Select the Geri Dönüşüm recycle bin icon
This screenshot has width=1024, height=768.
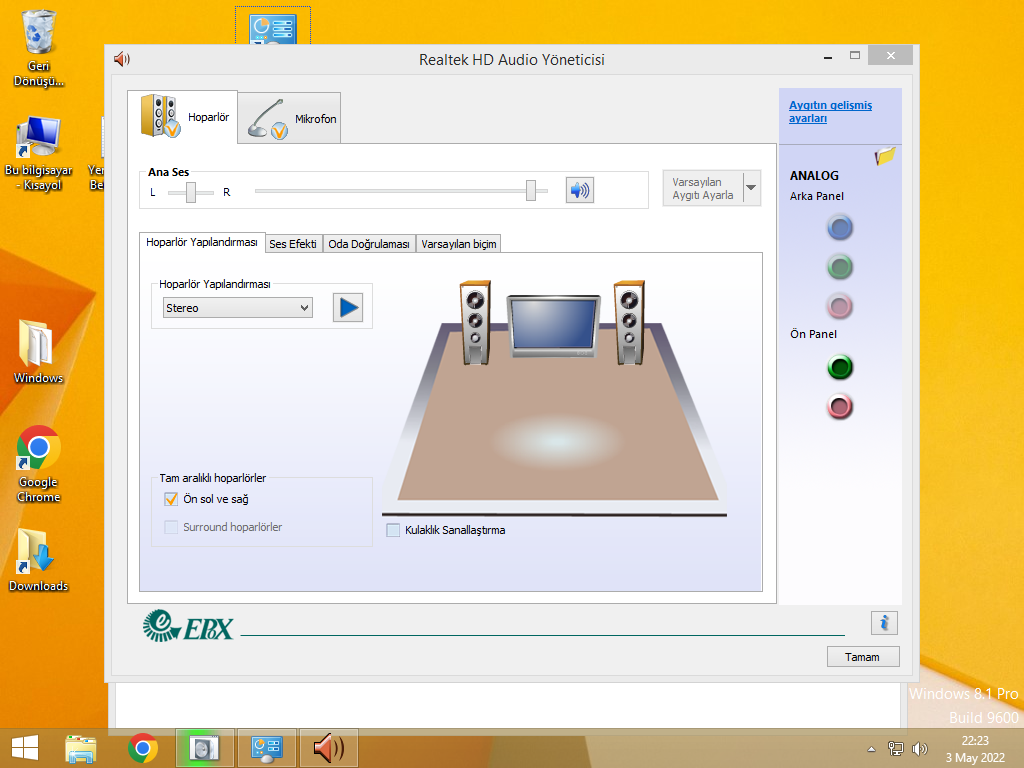39,50
